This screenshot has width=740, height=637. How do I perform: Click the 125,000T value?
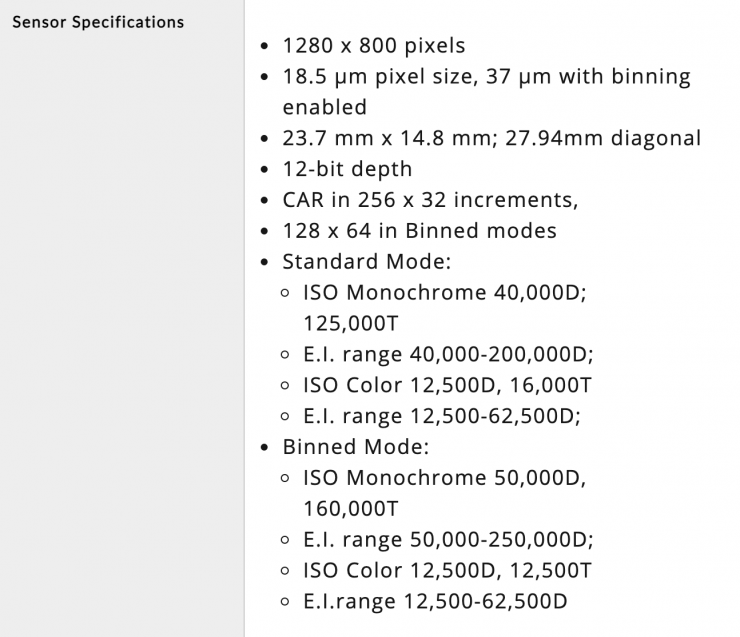click(350, 323)
